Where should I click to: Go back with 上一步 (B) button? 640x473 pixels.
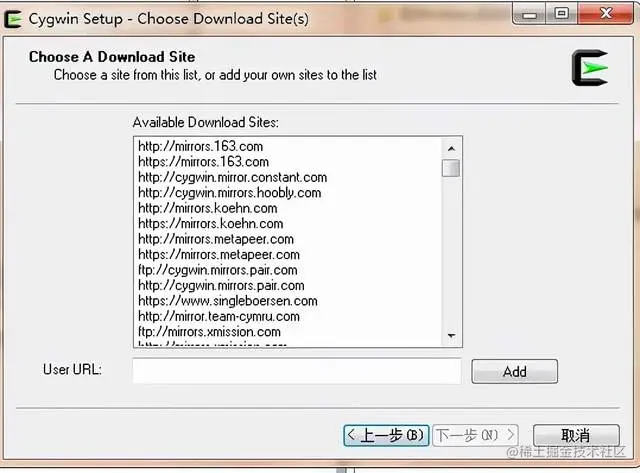[x=386, y=435]
